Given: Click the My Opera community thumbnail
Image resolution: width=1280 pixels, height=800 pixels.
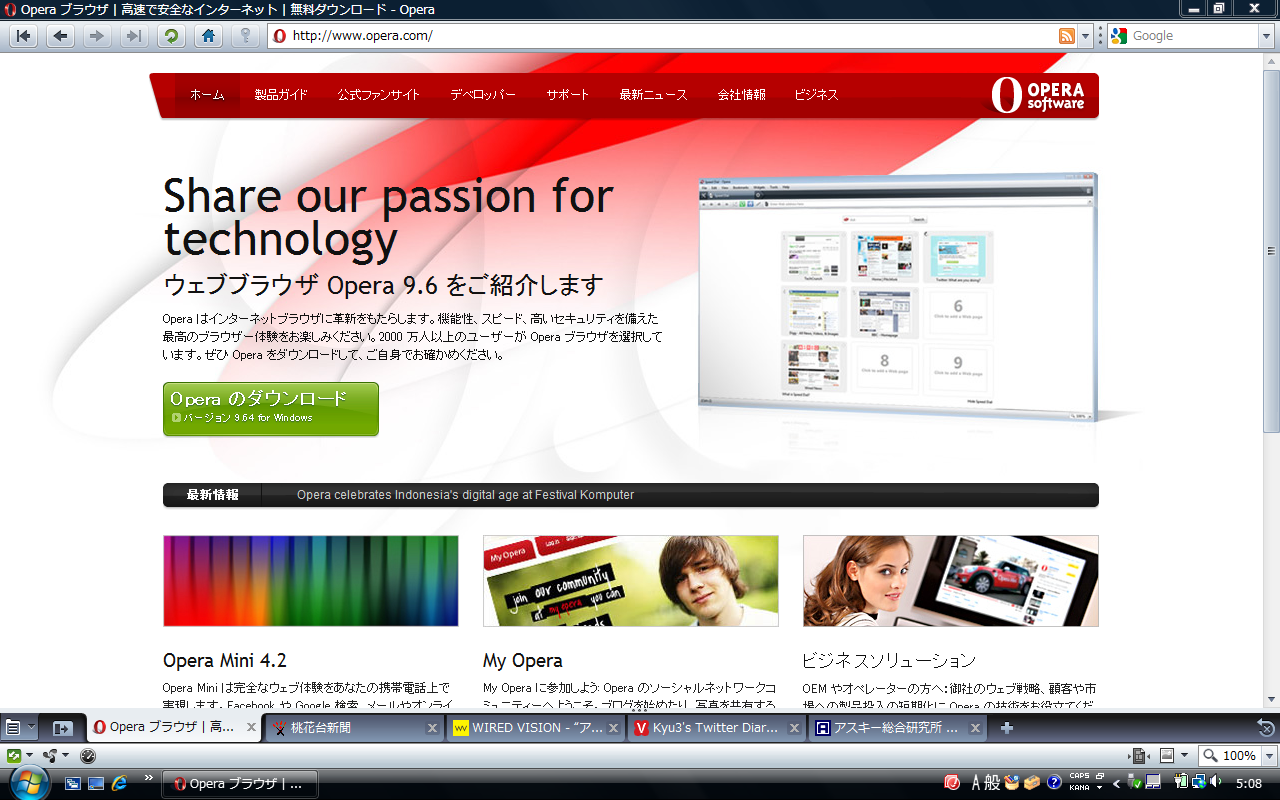Looking at the screenshot, I should coord(631,581).
